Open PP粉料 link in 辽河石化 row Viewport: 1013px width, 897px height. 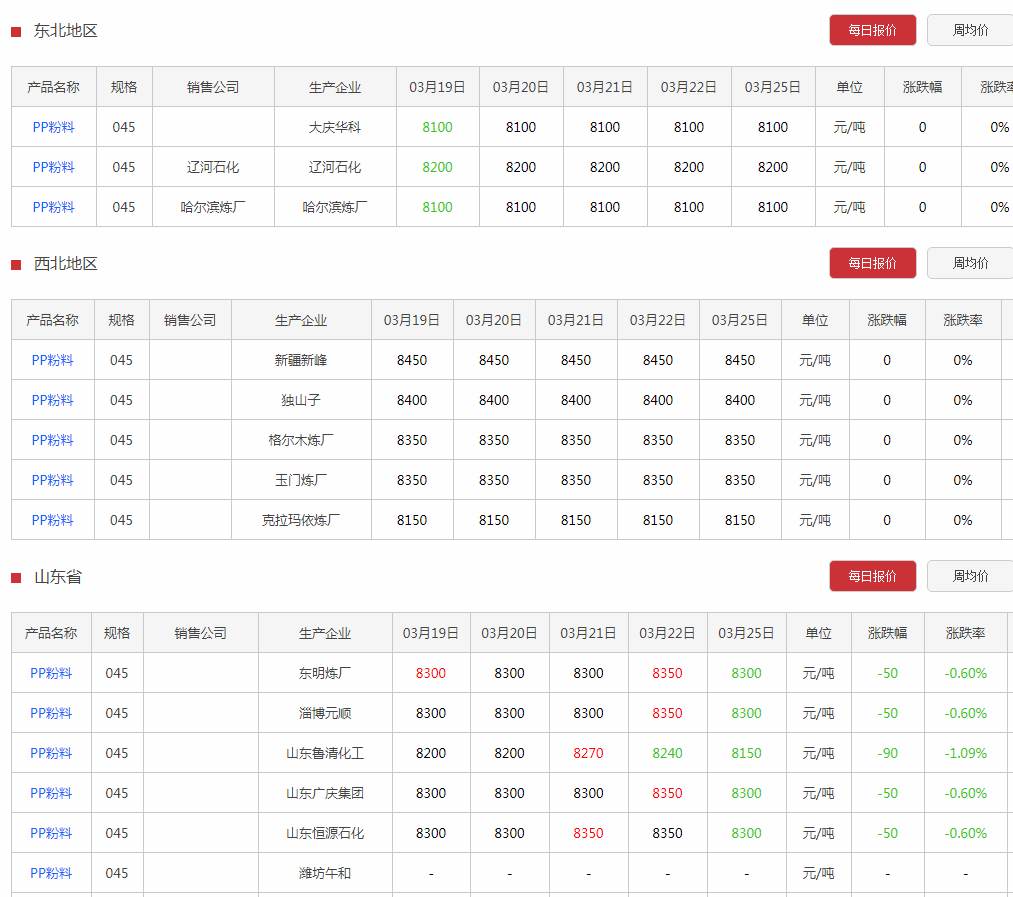click(54, 167)
